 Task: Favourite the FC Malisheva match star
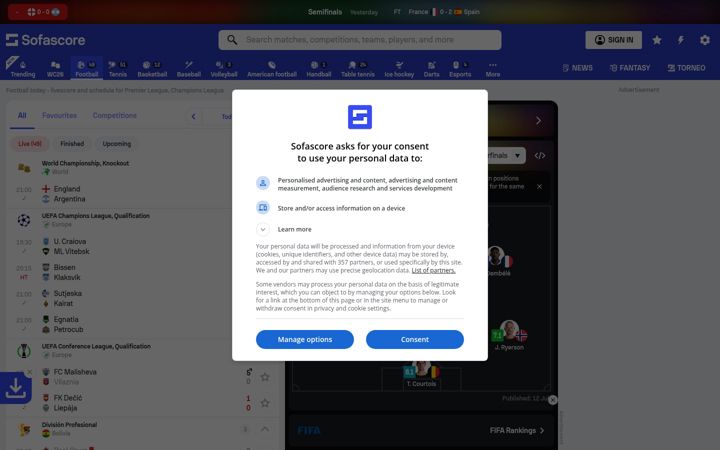[265, 377]
